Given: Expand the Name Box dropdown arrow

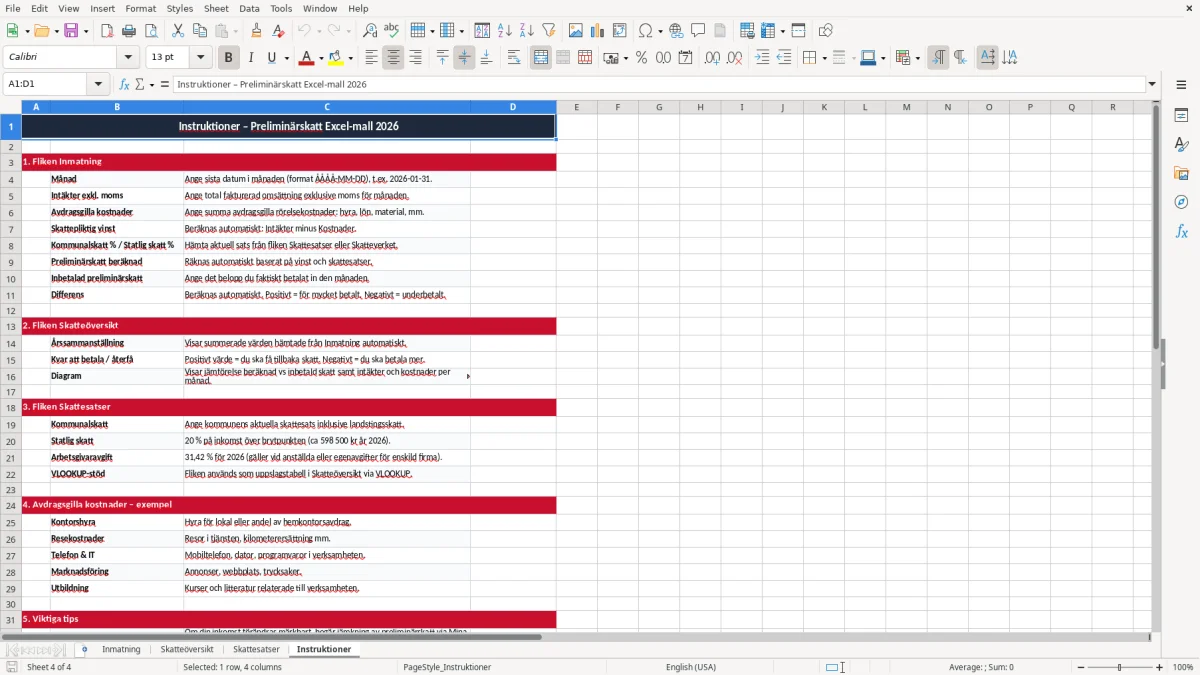Looking at the screenshot, I should [x=98, y=84].
